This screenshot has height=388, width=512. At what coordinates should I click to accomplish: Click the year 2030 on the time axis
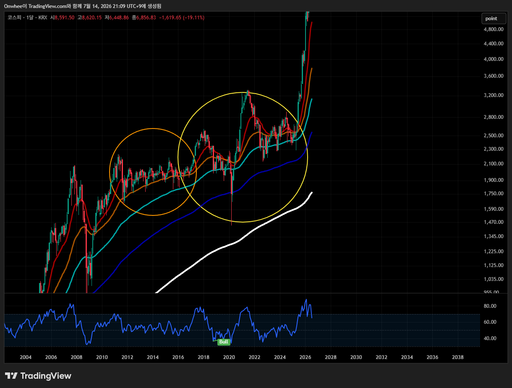click(x=356, y=357)
